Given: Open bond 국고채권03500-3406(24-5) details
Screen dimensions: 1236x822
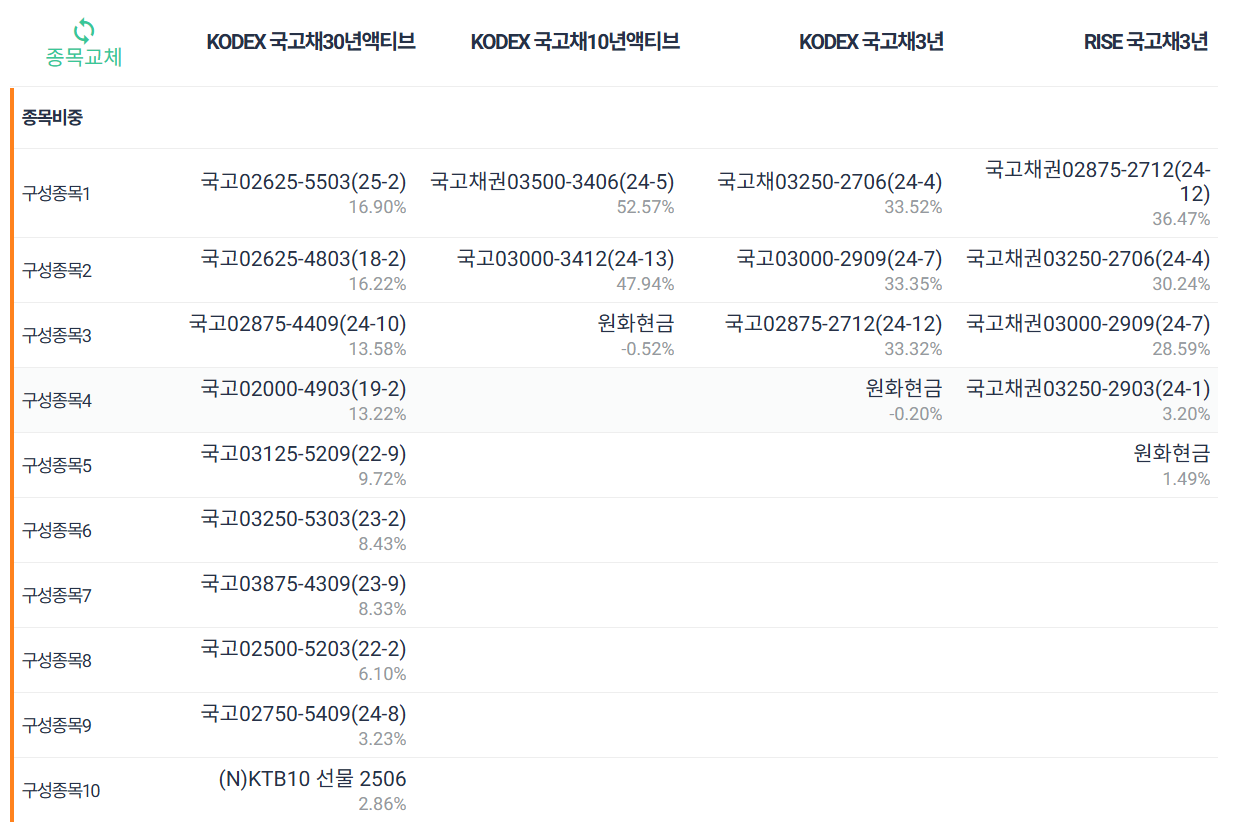Looking at the screenshot, I should (x=551, y=182).
